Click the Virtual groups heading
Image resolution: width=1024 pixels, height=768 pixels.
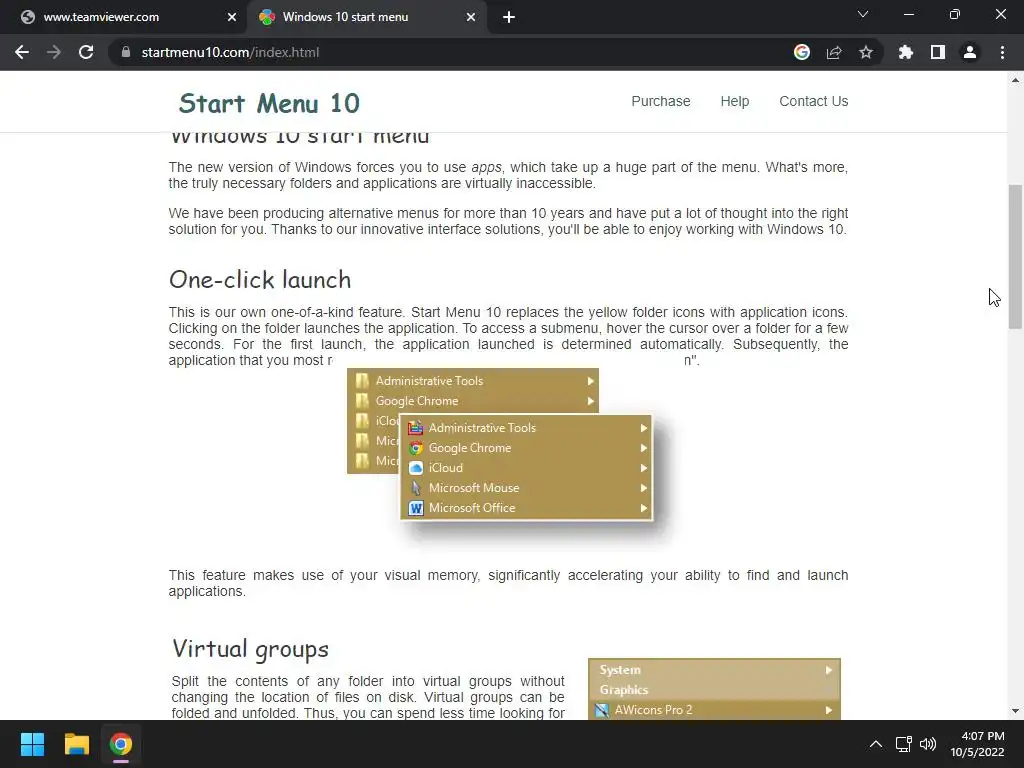(x=251, y=649)
